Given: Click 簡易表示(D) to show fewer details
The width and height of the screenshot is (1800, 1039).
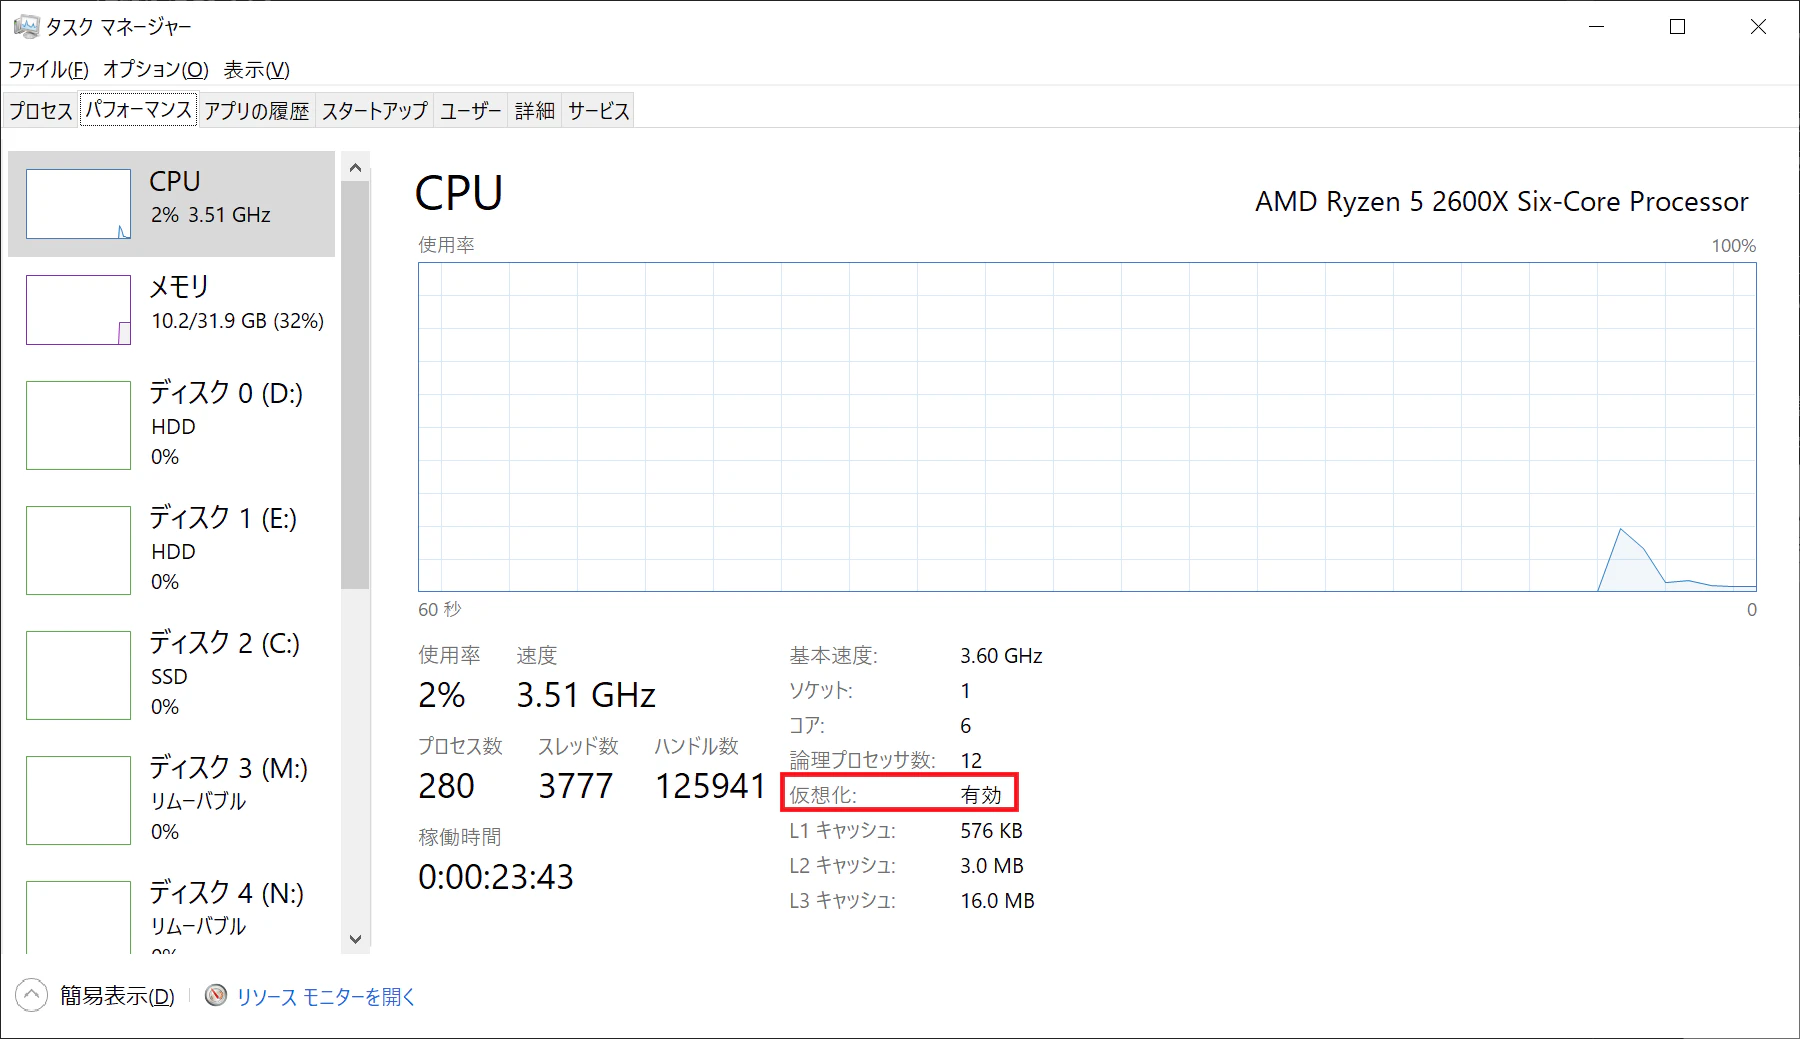Looking at the screenshot, I should pos(117,996).
